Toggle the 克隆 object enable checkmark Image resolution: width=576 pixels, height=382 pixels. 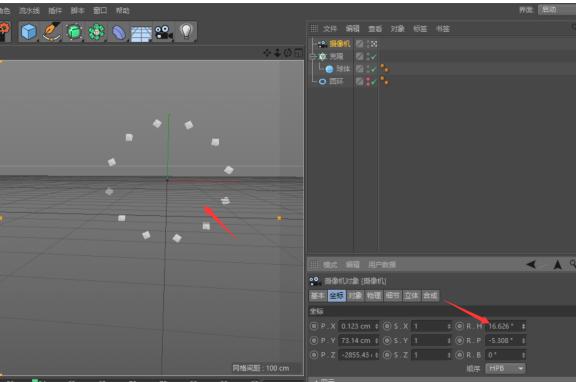(374, 57)
